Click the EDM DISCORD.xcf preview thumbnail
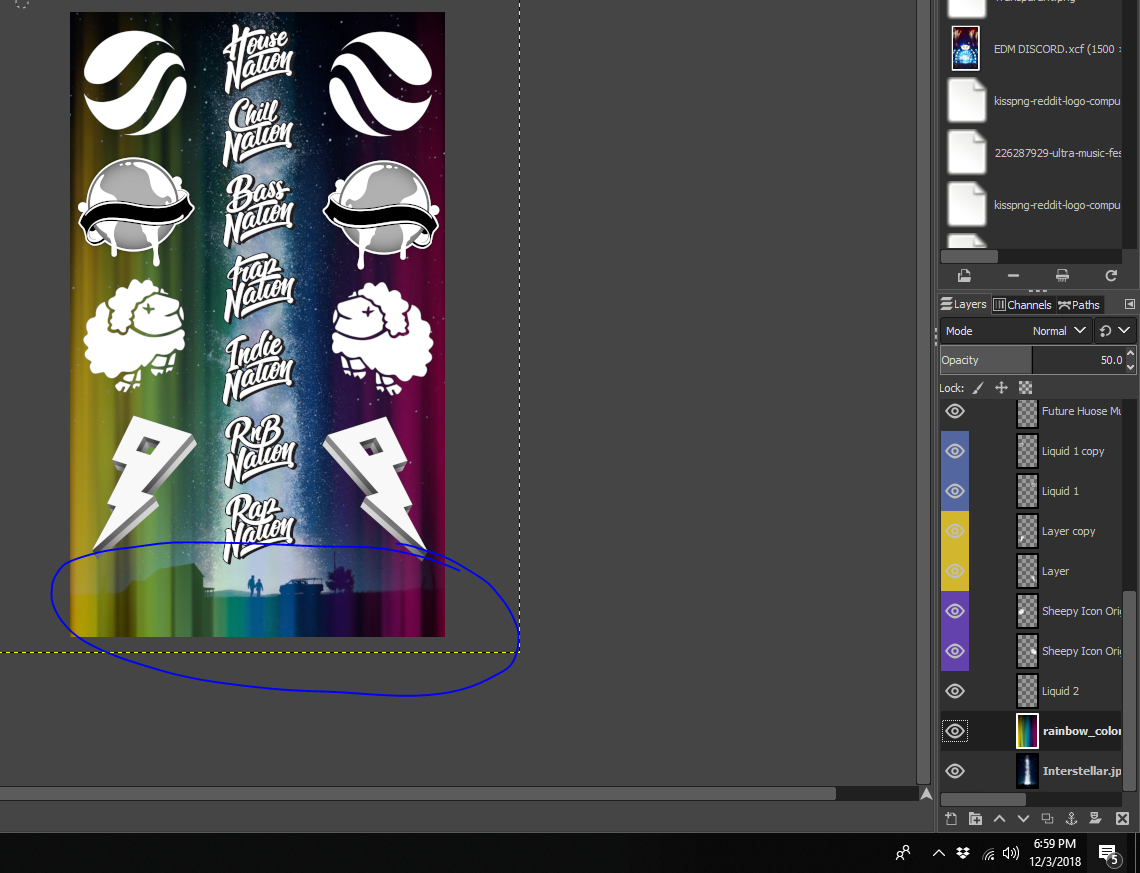The image size is (1140, 873). click(x=966, y=48)
